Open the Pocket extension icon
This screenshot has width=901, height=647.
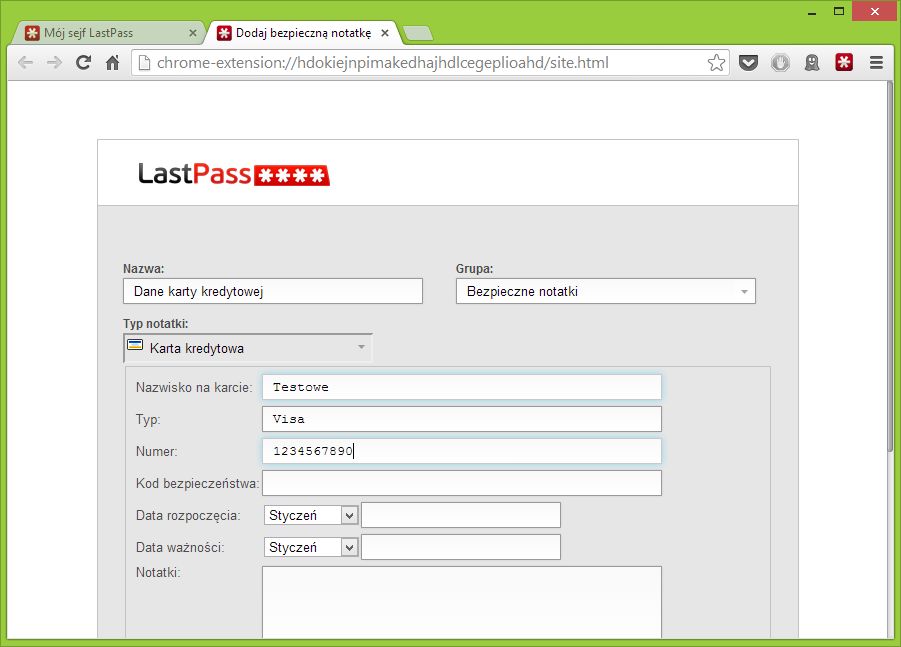[x=748, y=63]
